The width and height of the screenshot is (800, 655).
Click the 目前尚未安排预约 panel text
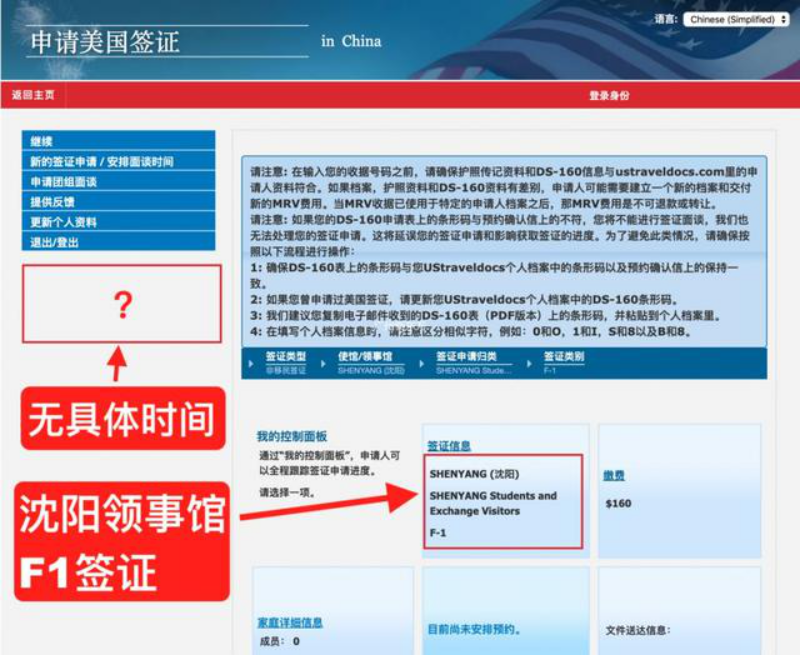click(471, 630)
